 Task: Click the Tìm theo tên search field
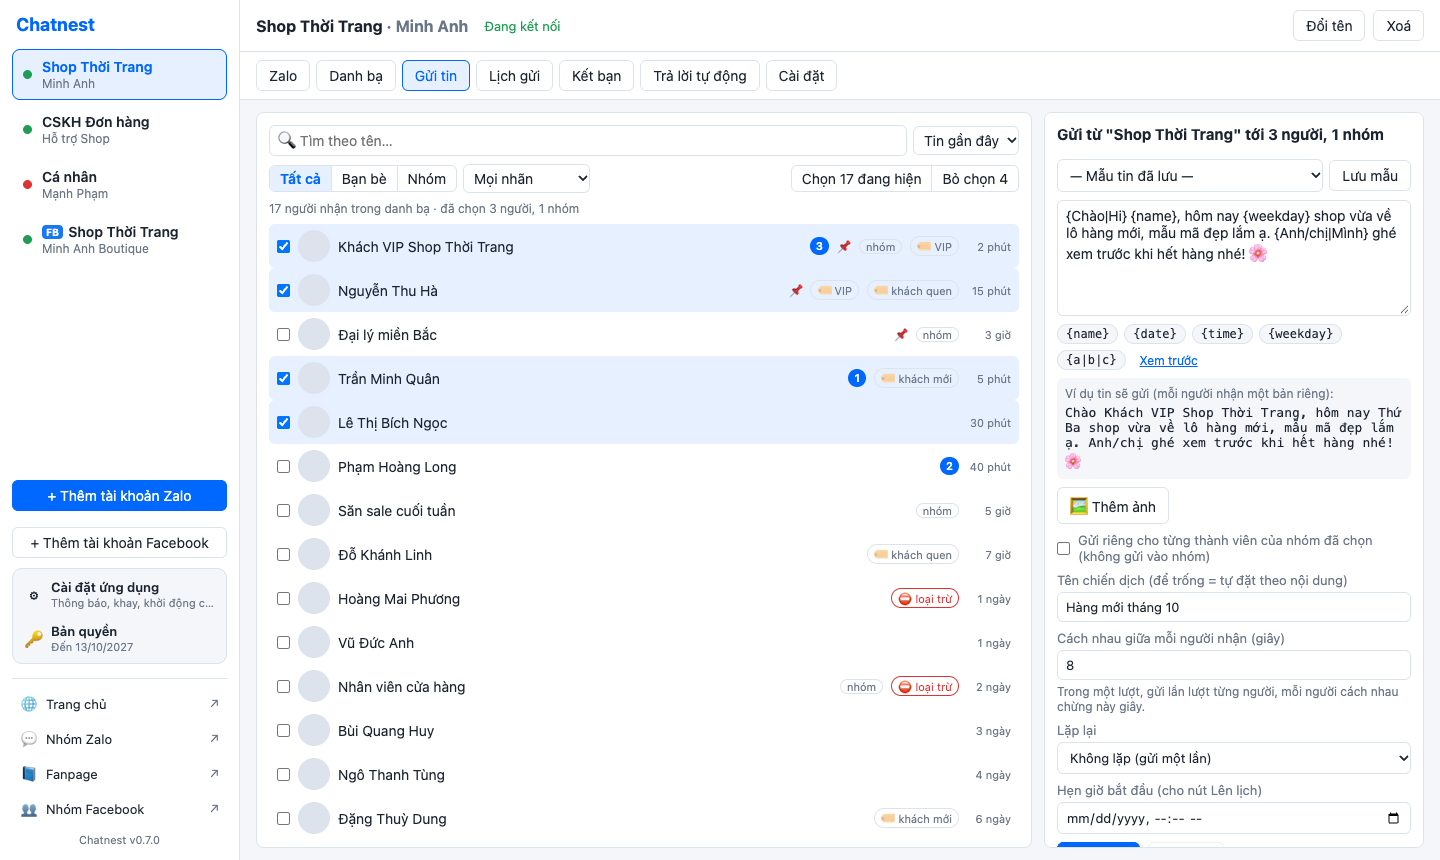[588, 141]
